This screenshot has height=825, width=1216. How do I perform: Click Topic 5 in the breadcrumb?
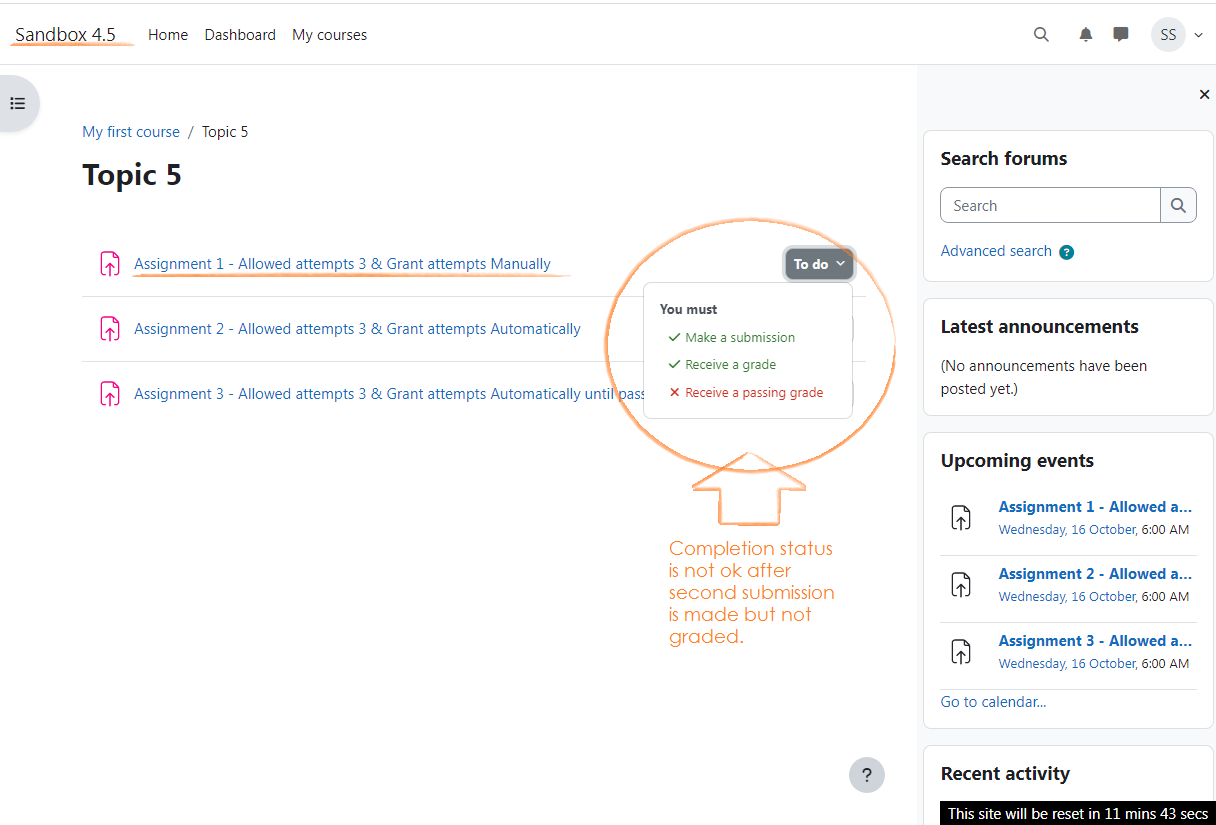[x=225, y=132]
